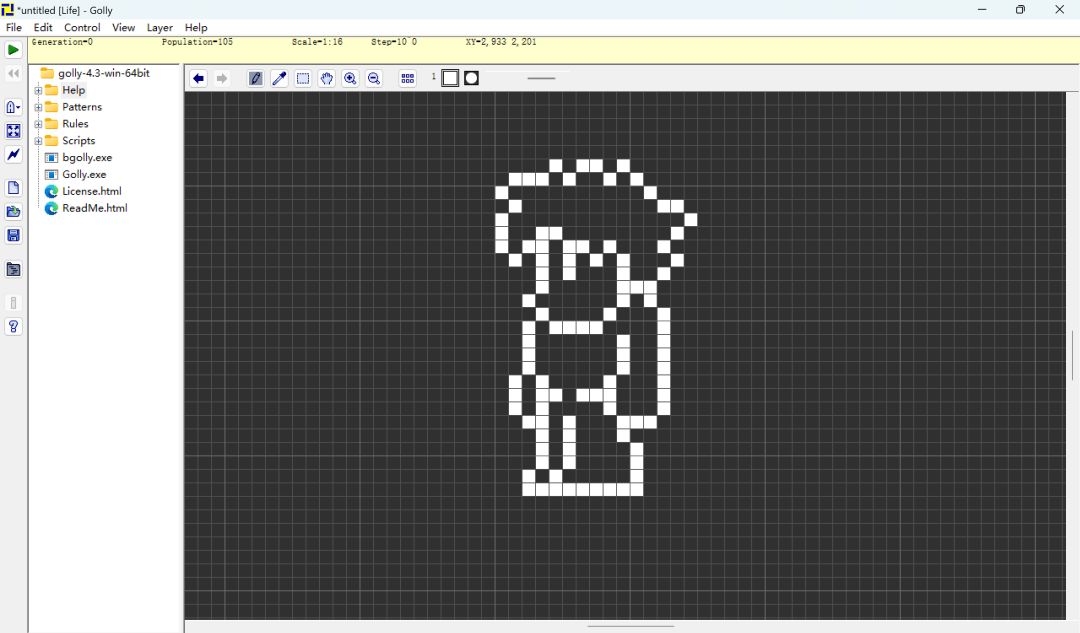Select the Zoom In magnifier tool

(x=350, y=79)
